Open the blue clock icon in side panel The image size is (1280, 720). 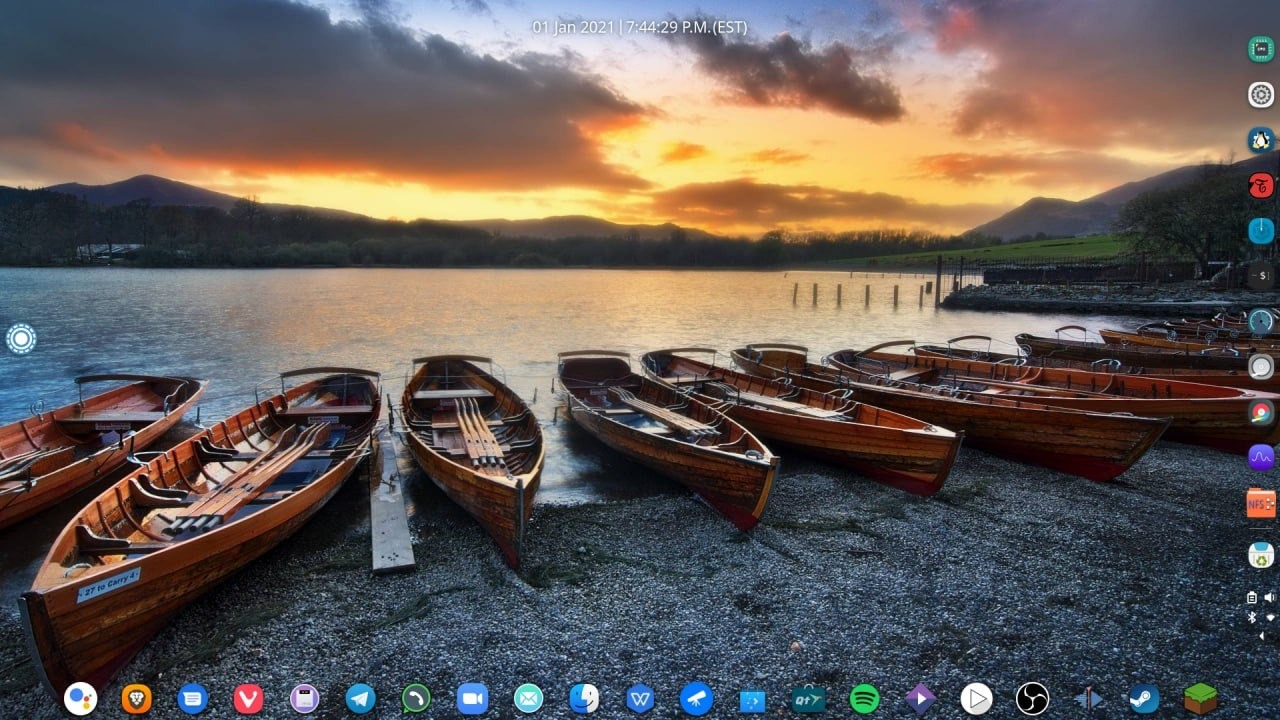point(1261,230)
